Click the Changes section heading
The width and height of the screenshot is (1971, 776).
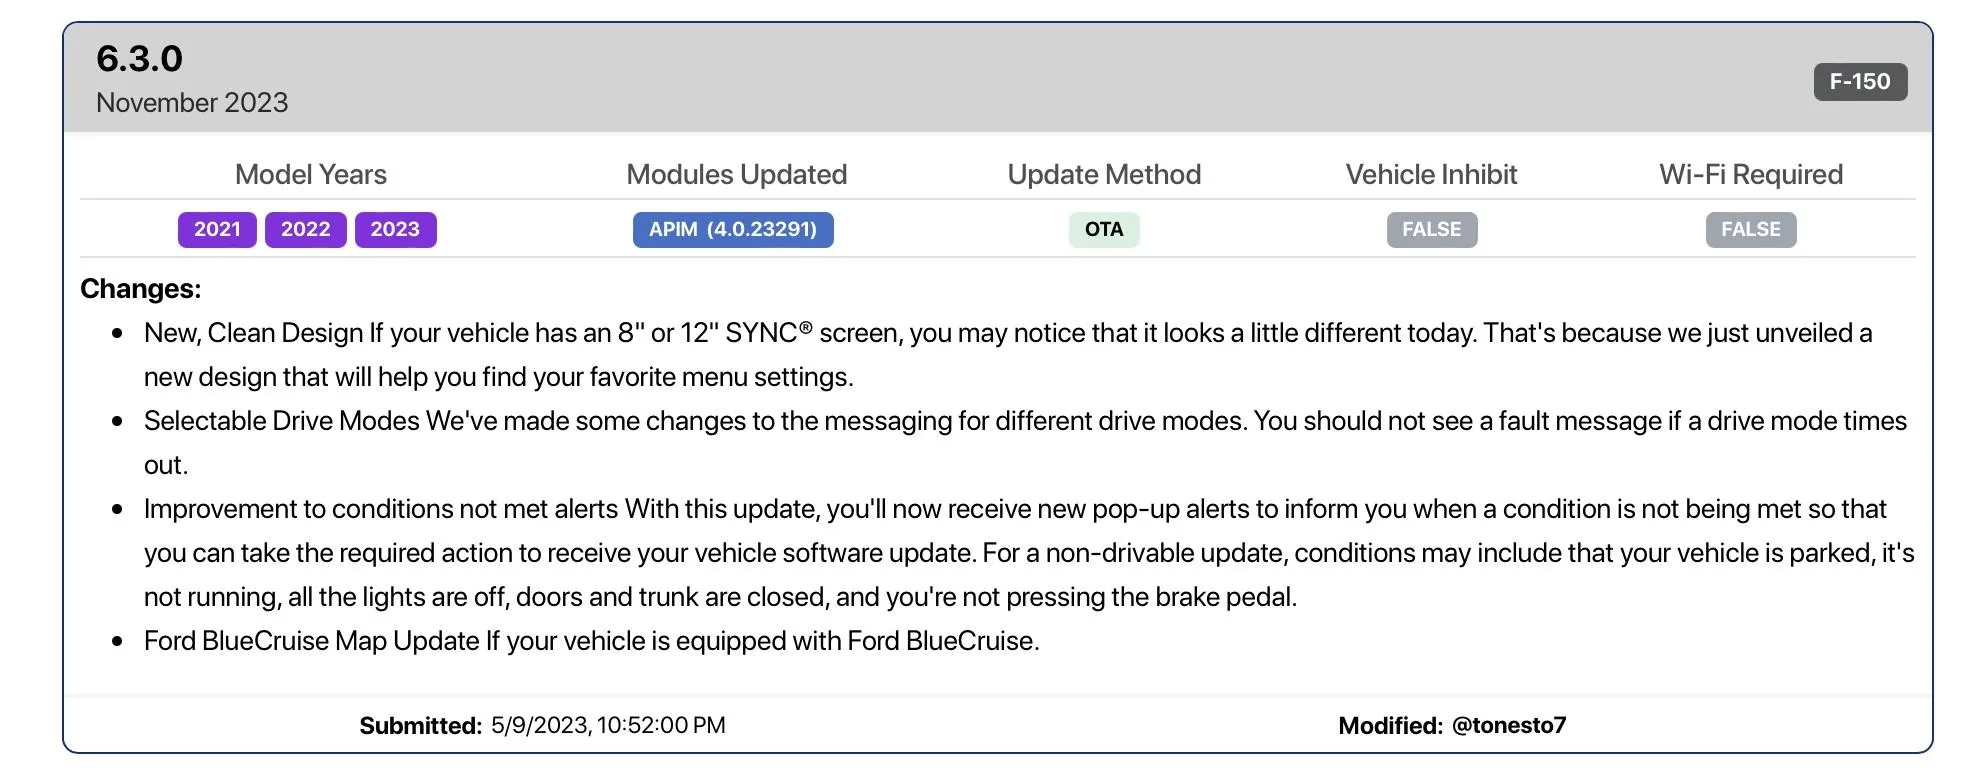pyautogui.click(x=140, y=289)
